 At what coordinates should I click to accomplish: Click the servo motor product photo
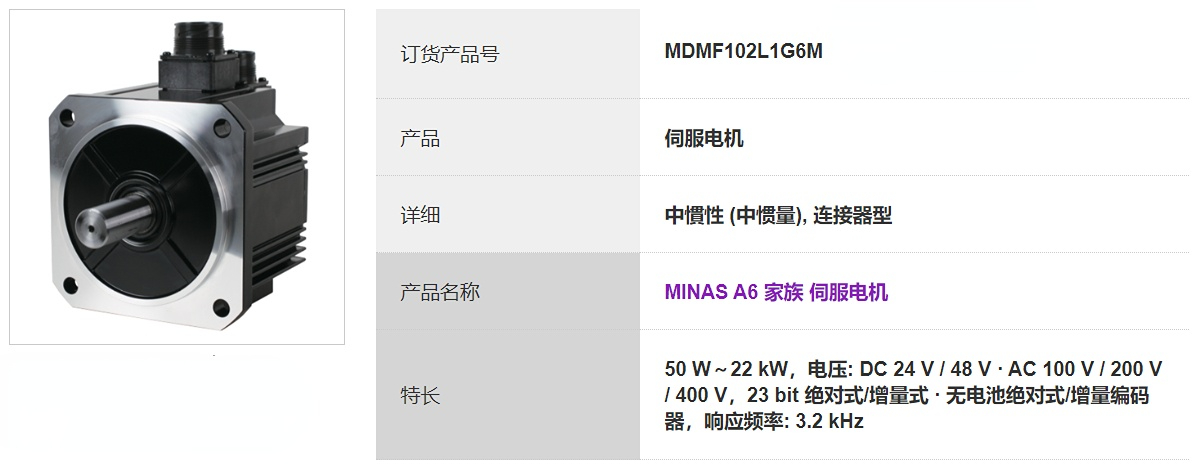pyautogui.click(x=176, y=180)
